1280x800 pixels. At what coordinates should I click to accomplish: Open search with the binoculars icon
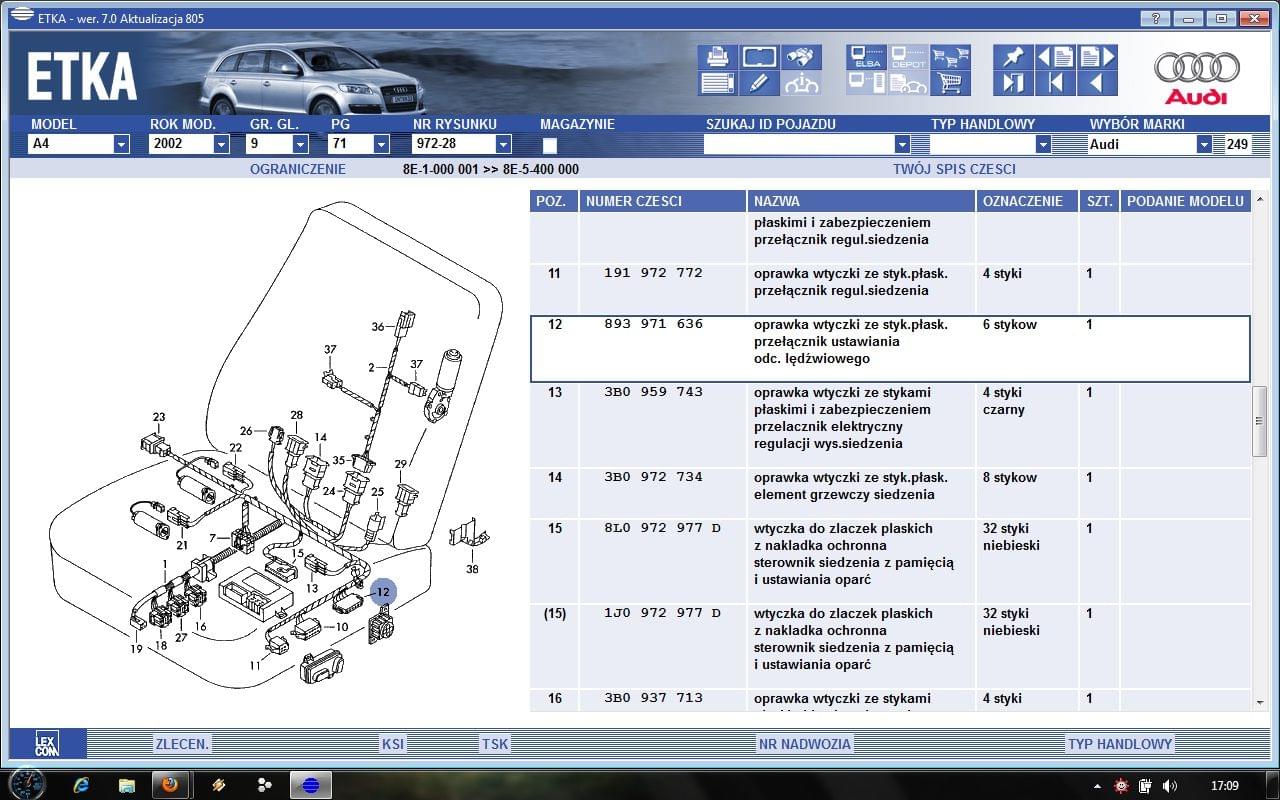[801, 57]
